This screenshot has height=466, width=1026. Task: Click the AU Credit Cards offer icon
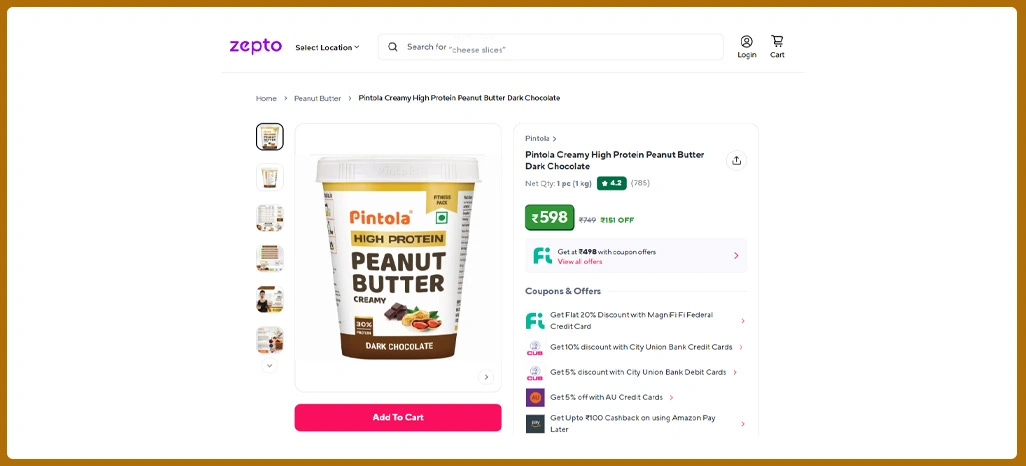point(535,397)
